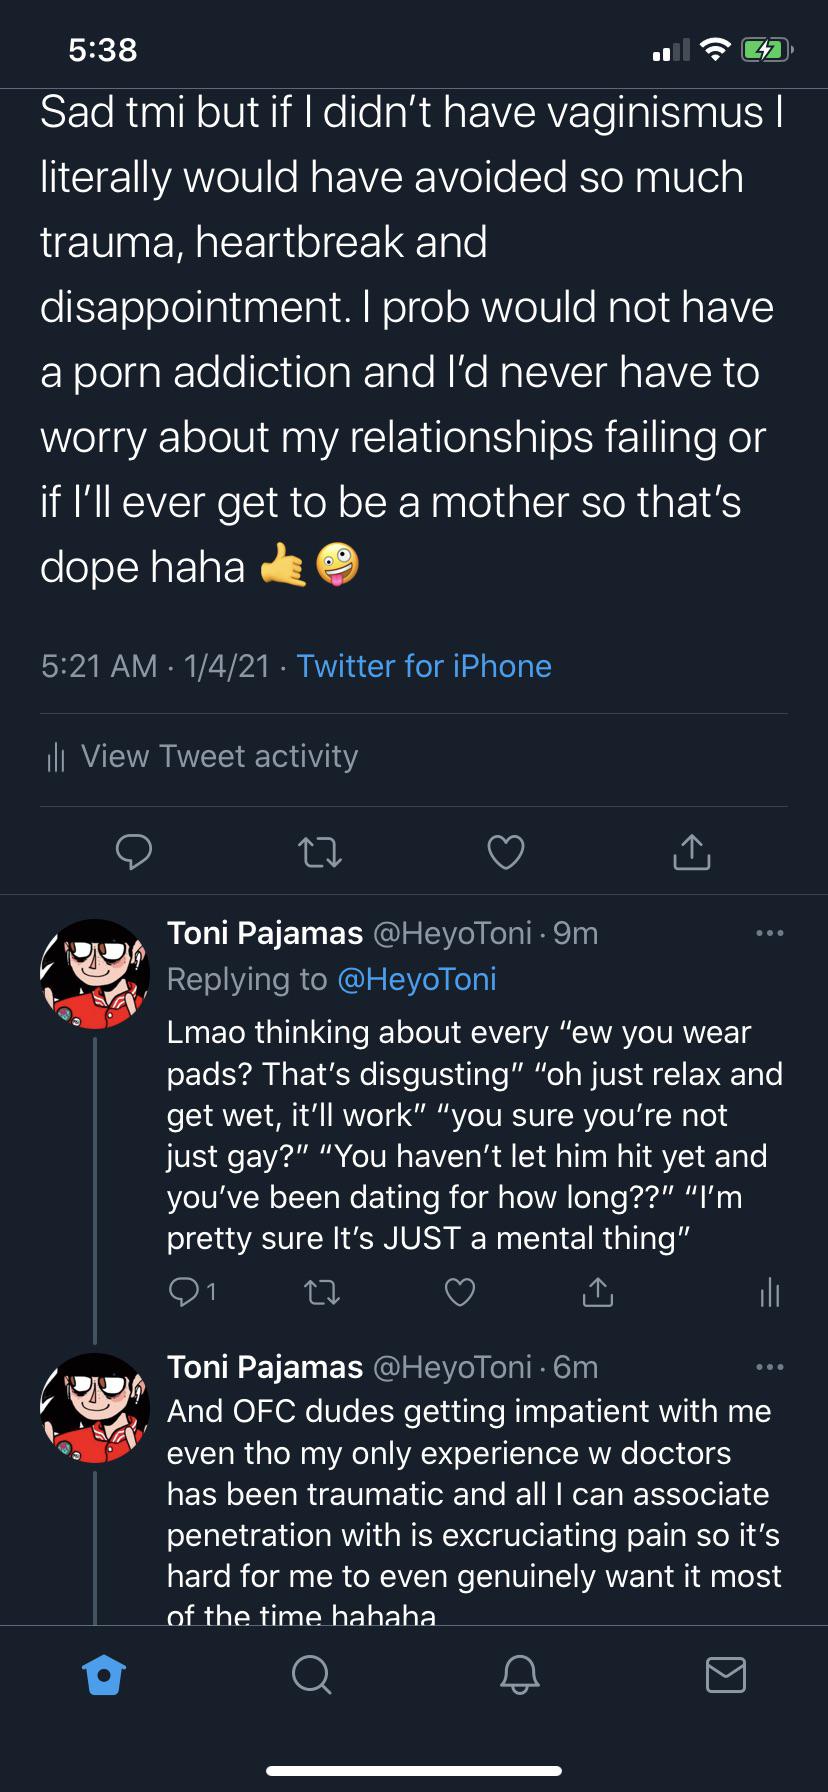Retweet the main vaginismus tweet
828x1792 pixels.
[x=320, y=852]
